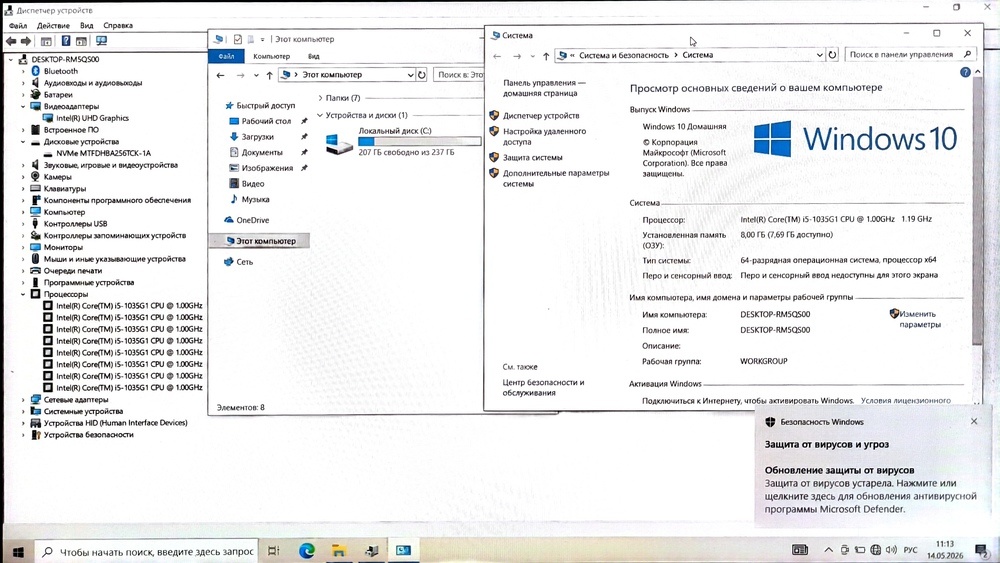Select the Bluetooth device category
Viewport: 1000px width, 563px height.
coord(61,71)
